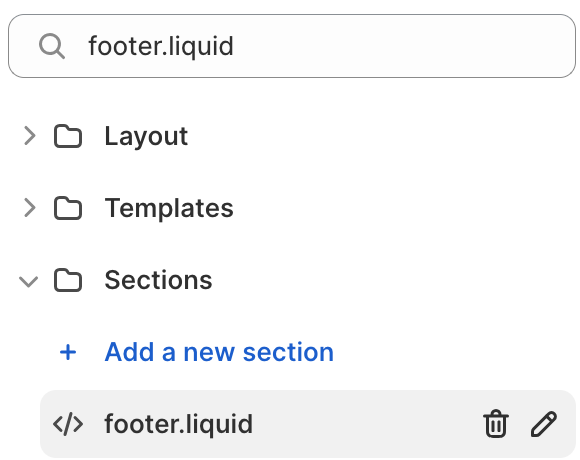Select the Sections folder label
This screenshot has width=580, height=460.
158,280
